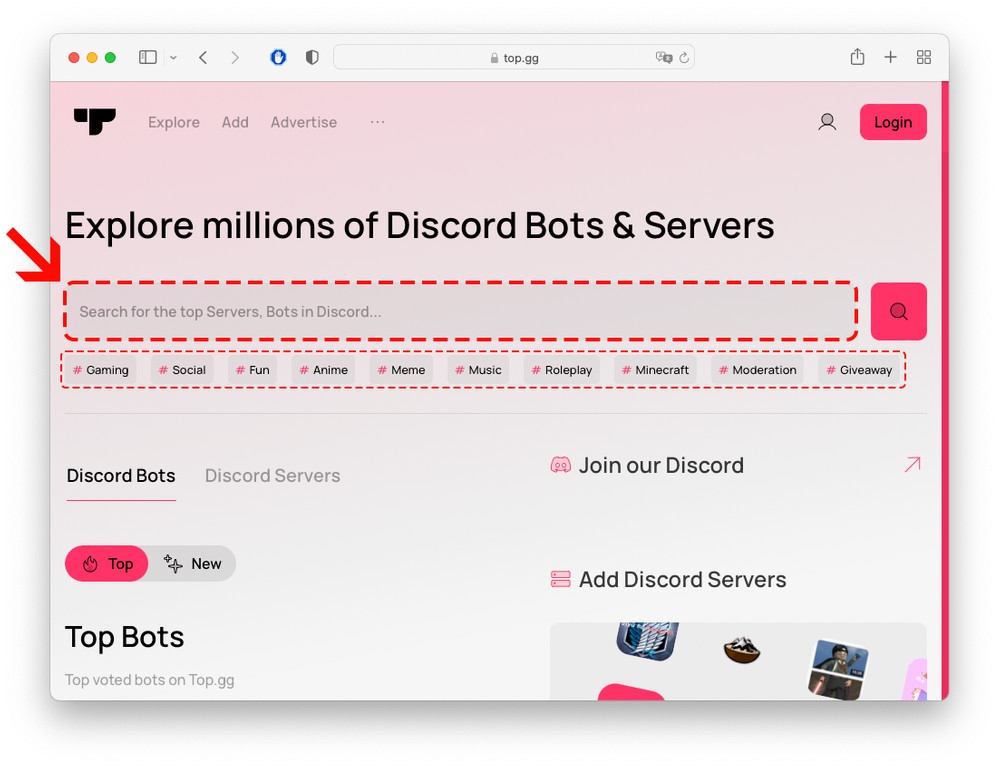Select the Moderation tag
Viewport: 1000px width, 768px height.
(758, 370)
